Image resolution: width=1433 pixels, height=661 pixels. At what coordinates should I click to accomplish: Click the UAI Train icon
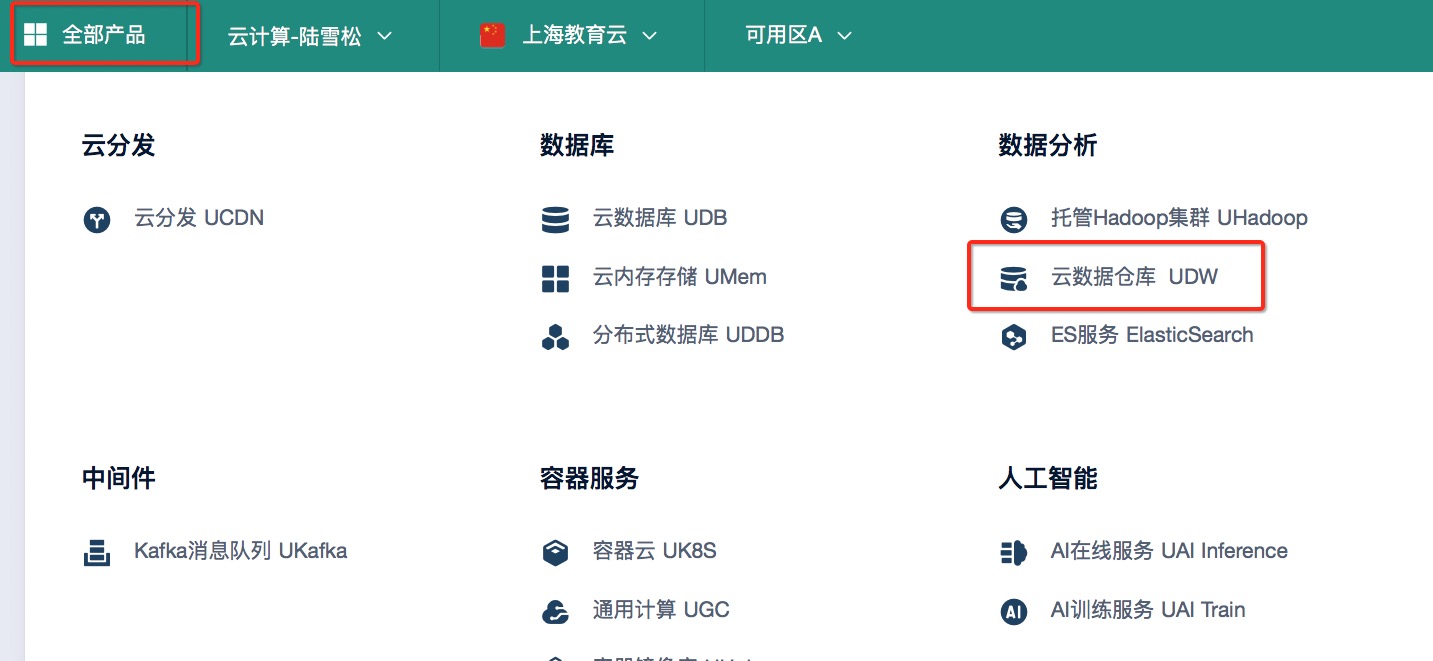[x=1014, y=611]
